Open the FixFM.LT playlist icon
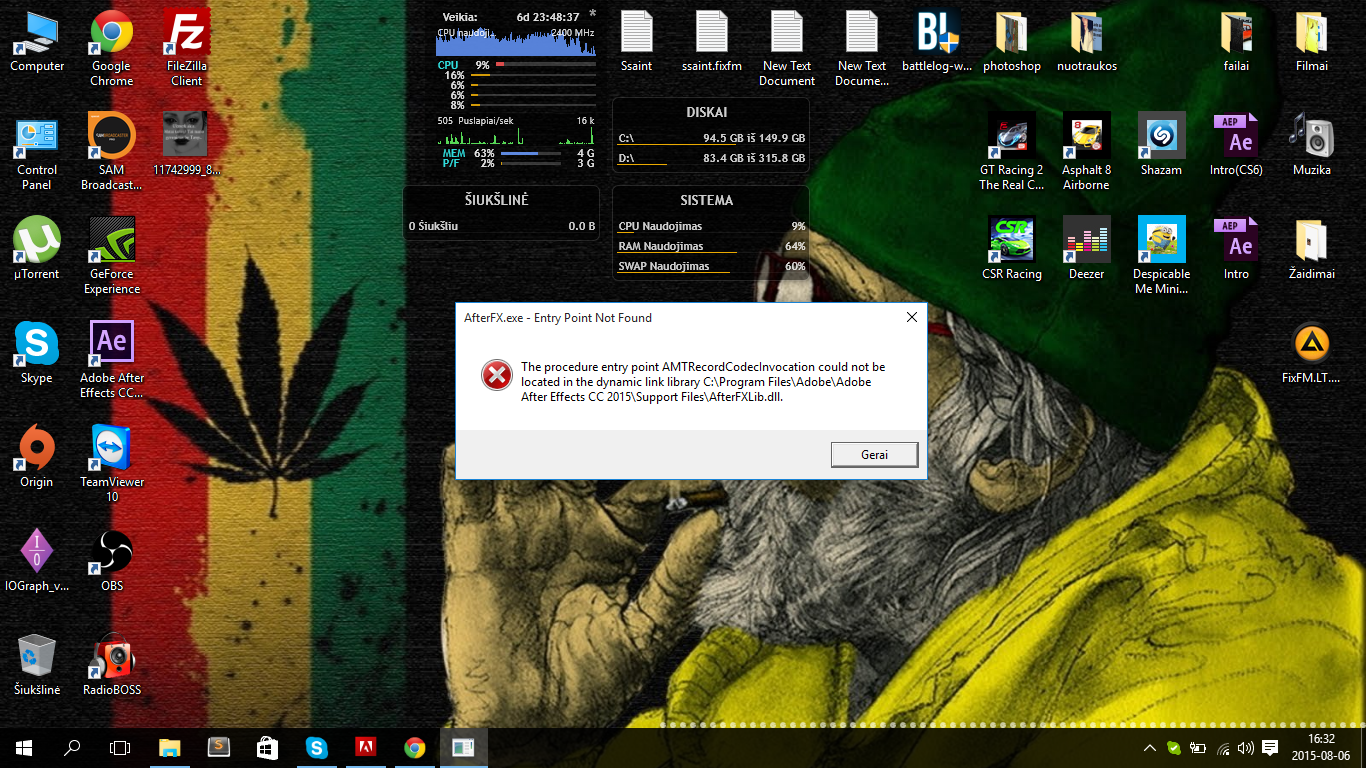This screenshot has height=768, width=1366. click(1311, 353)
